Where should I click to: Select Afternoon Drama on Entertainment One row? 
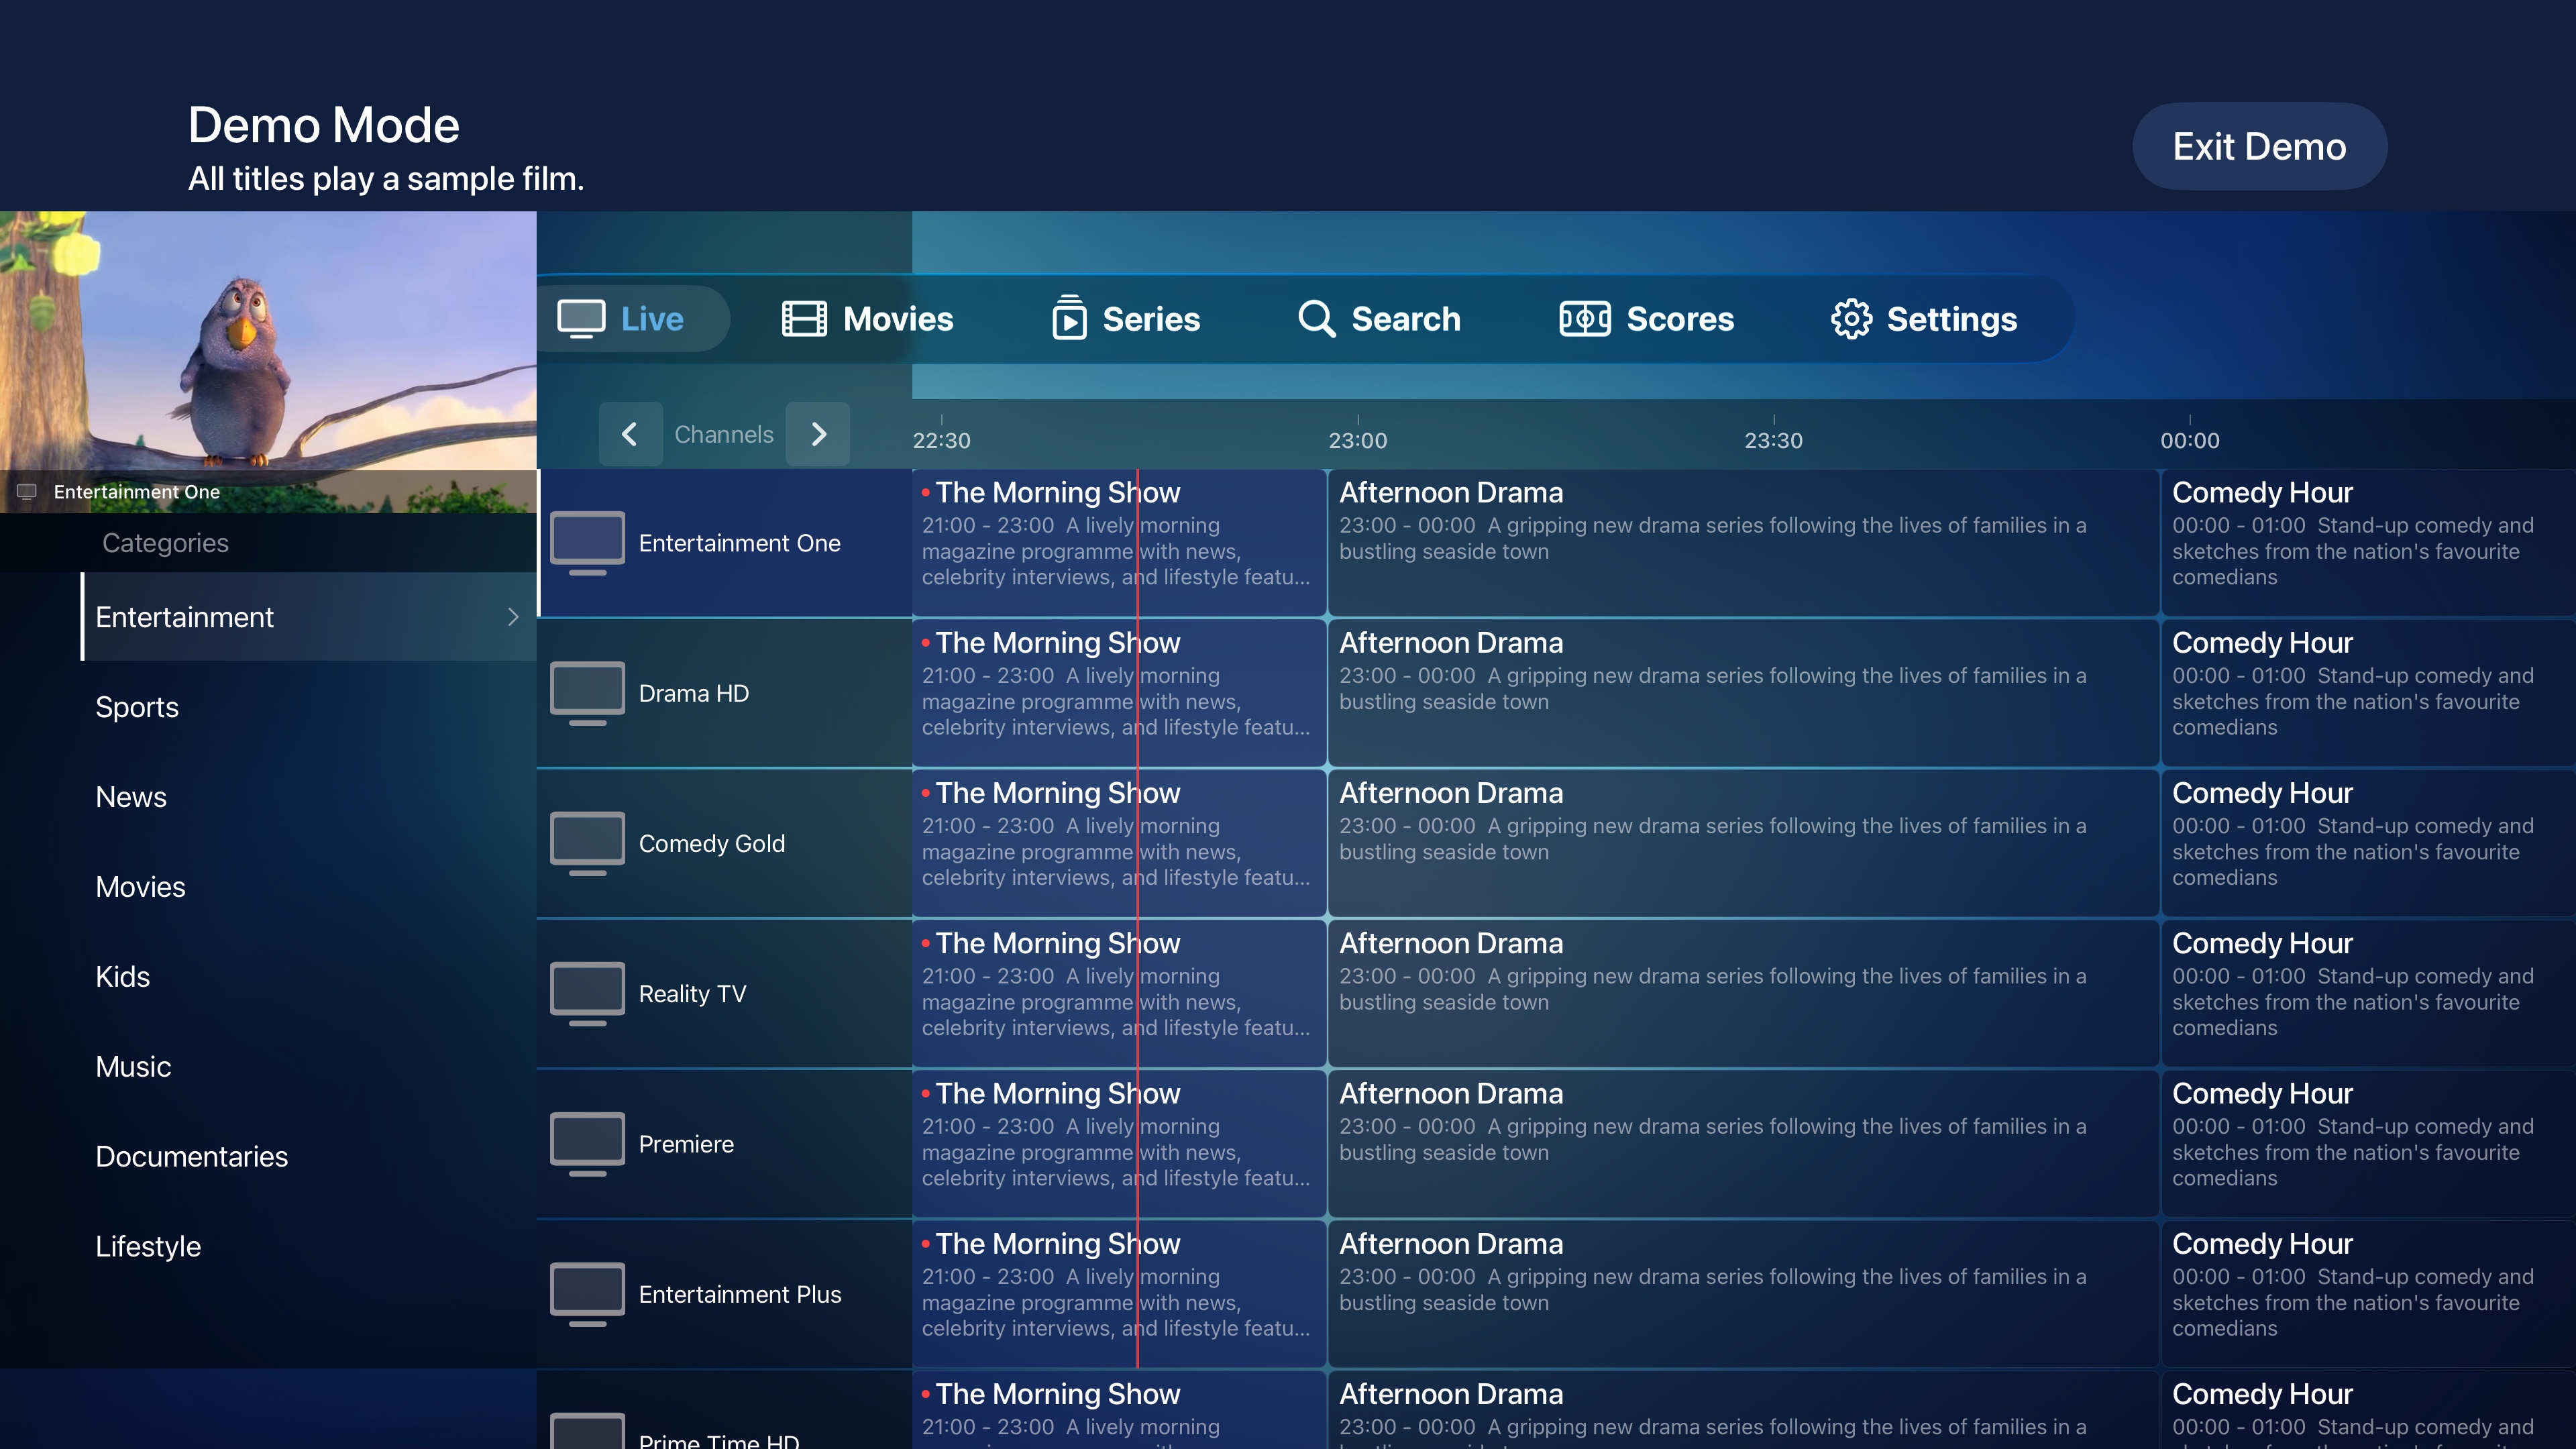click(x=1743, y=543)
